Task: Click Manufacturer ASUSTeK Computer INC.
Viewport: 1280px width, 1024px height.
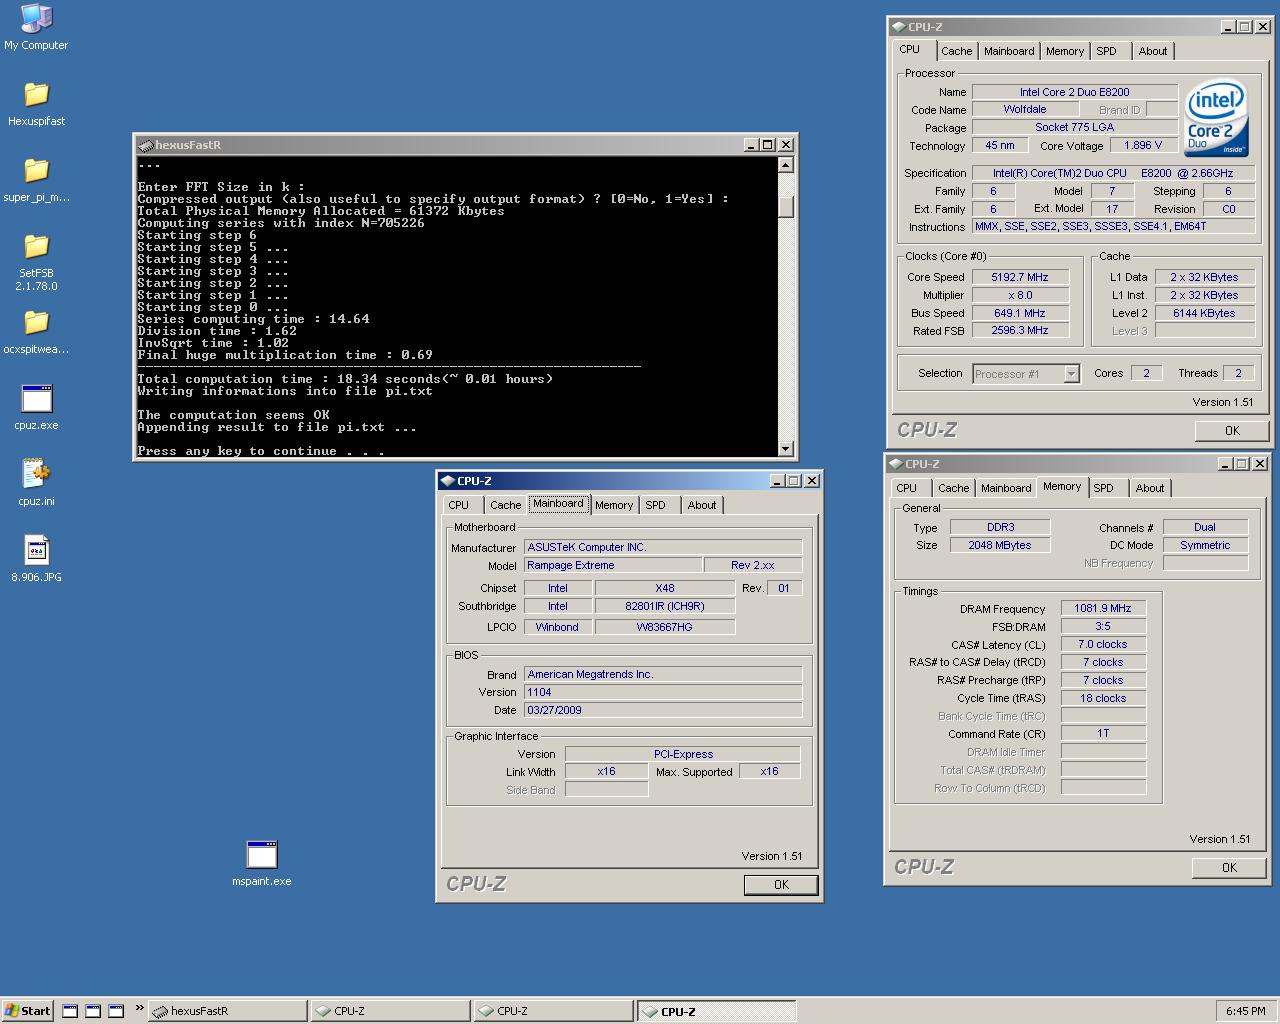Action: coord(663,547)
